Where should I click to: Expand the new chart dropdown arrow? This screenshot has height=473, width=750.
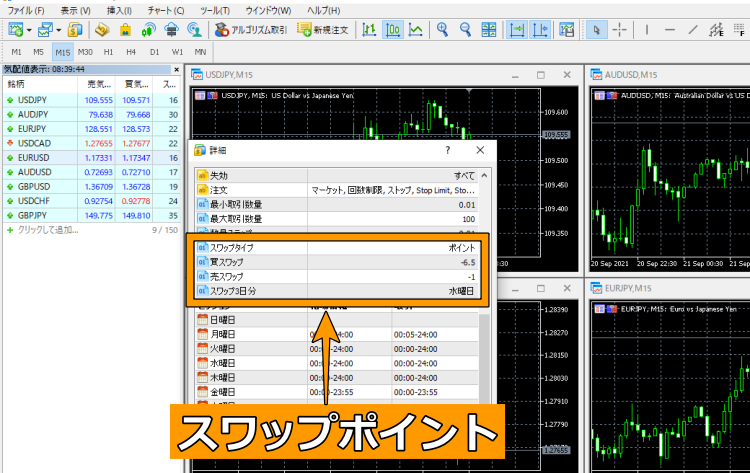31,30
